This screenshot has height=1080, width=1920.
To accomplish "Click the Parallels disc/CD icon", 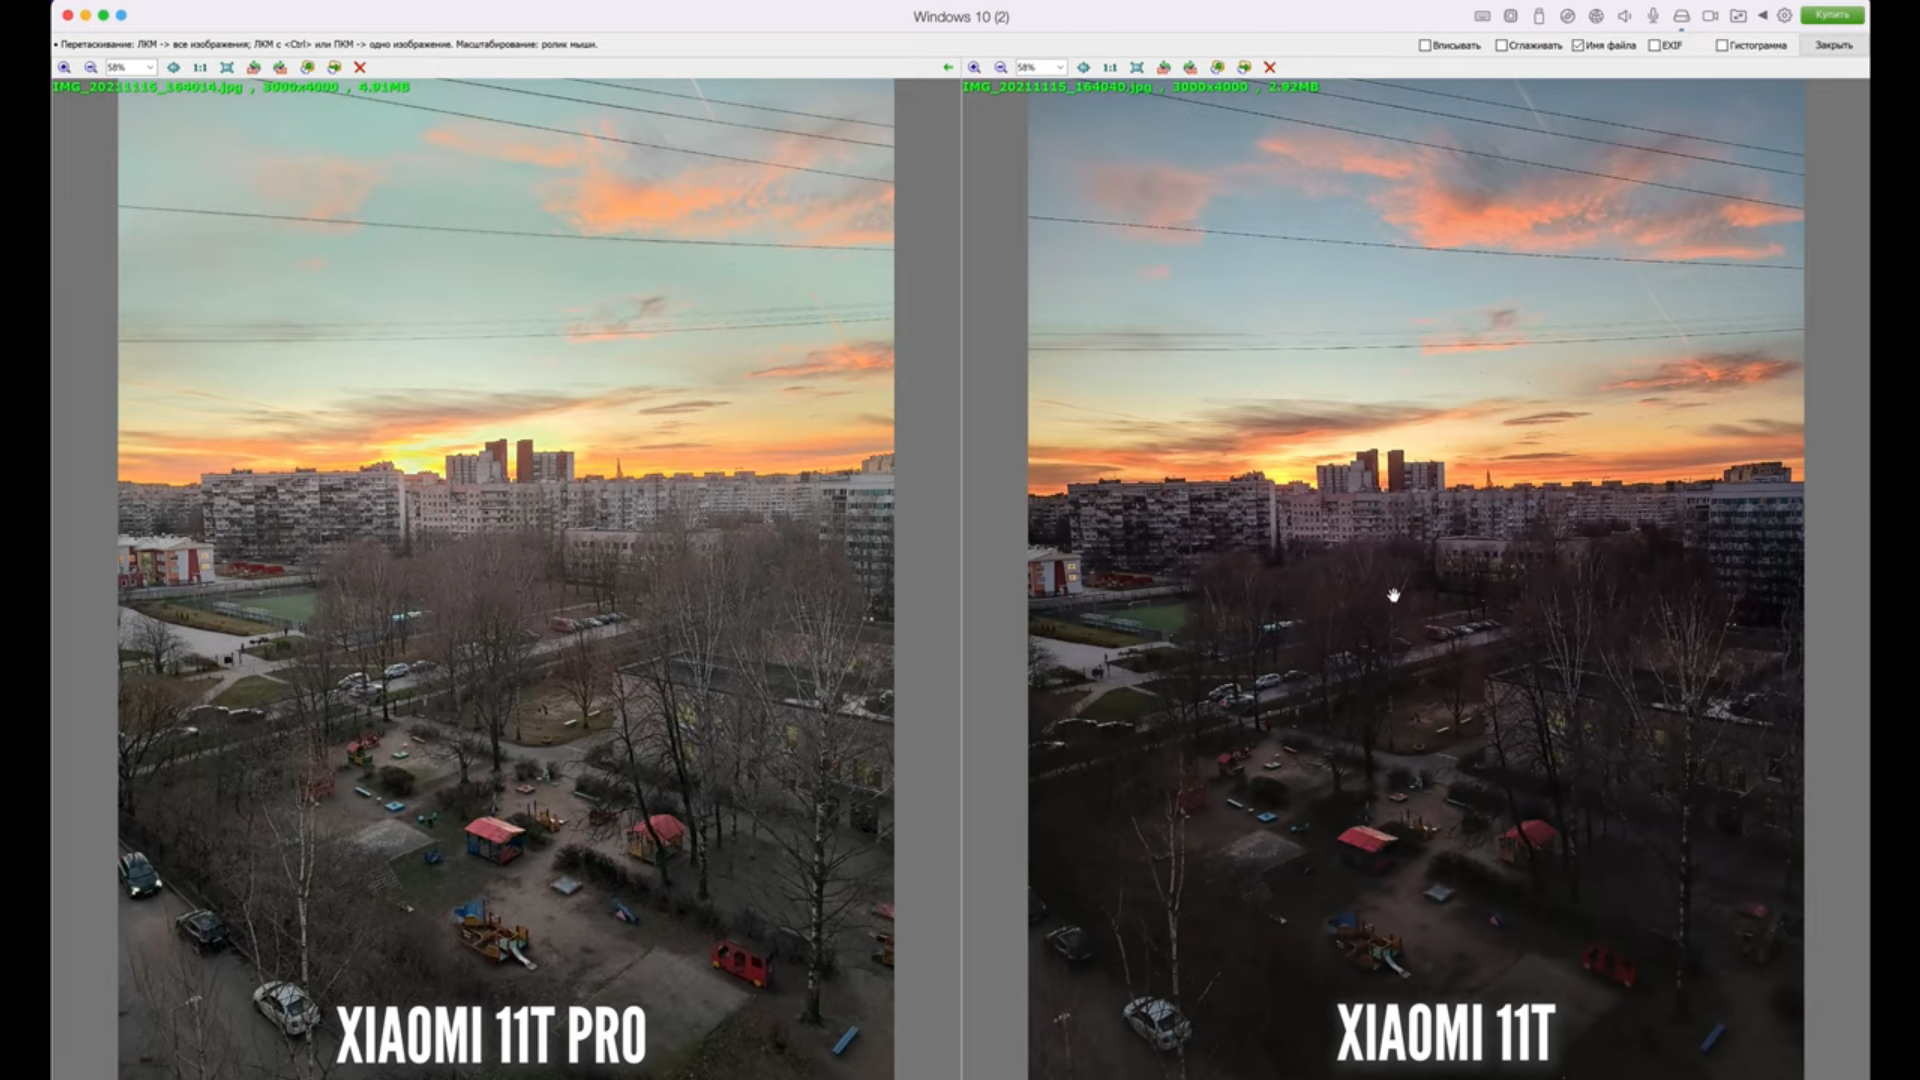I will (x=1568, y=16).
